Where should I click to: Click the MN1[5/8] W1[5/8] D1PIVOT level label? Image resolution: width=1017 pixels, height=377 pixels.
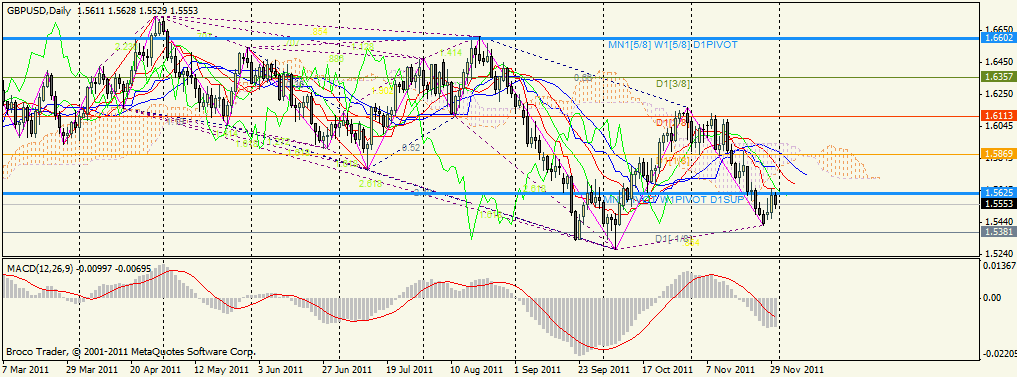672,45
